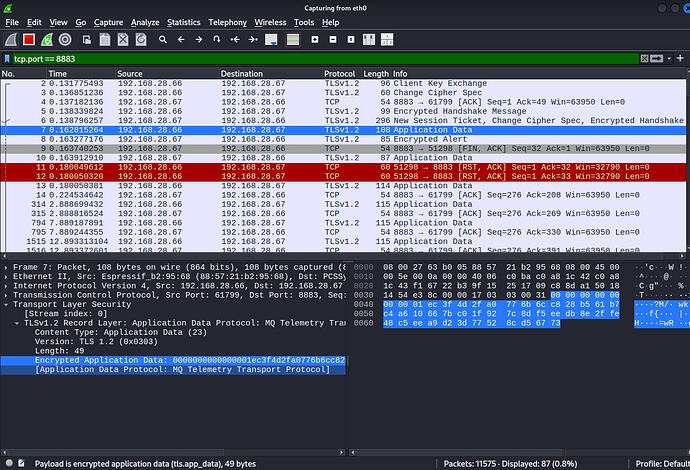Zoom in the main window text
This screenshot has width=690, height=470.
tap(315, 40)
